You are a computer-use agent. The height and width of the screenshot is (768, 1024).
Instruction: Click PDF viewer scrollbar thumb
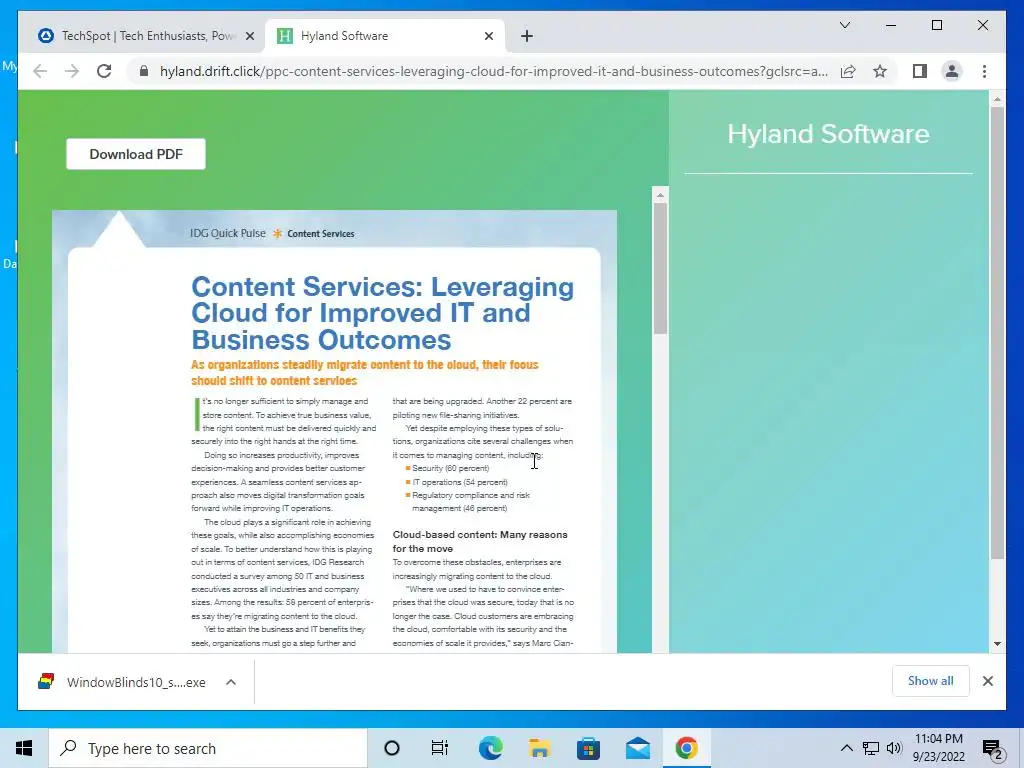point(660,269)
